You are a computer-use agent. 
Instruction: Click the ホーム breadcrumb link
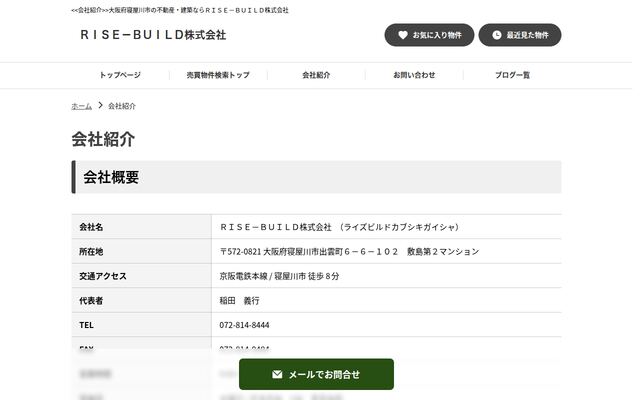pyautogui.click(x=82, y=106)
